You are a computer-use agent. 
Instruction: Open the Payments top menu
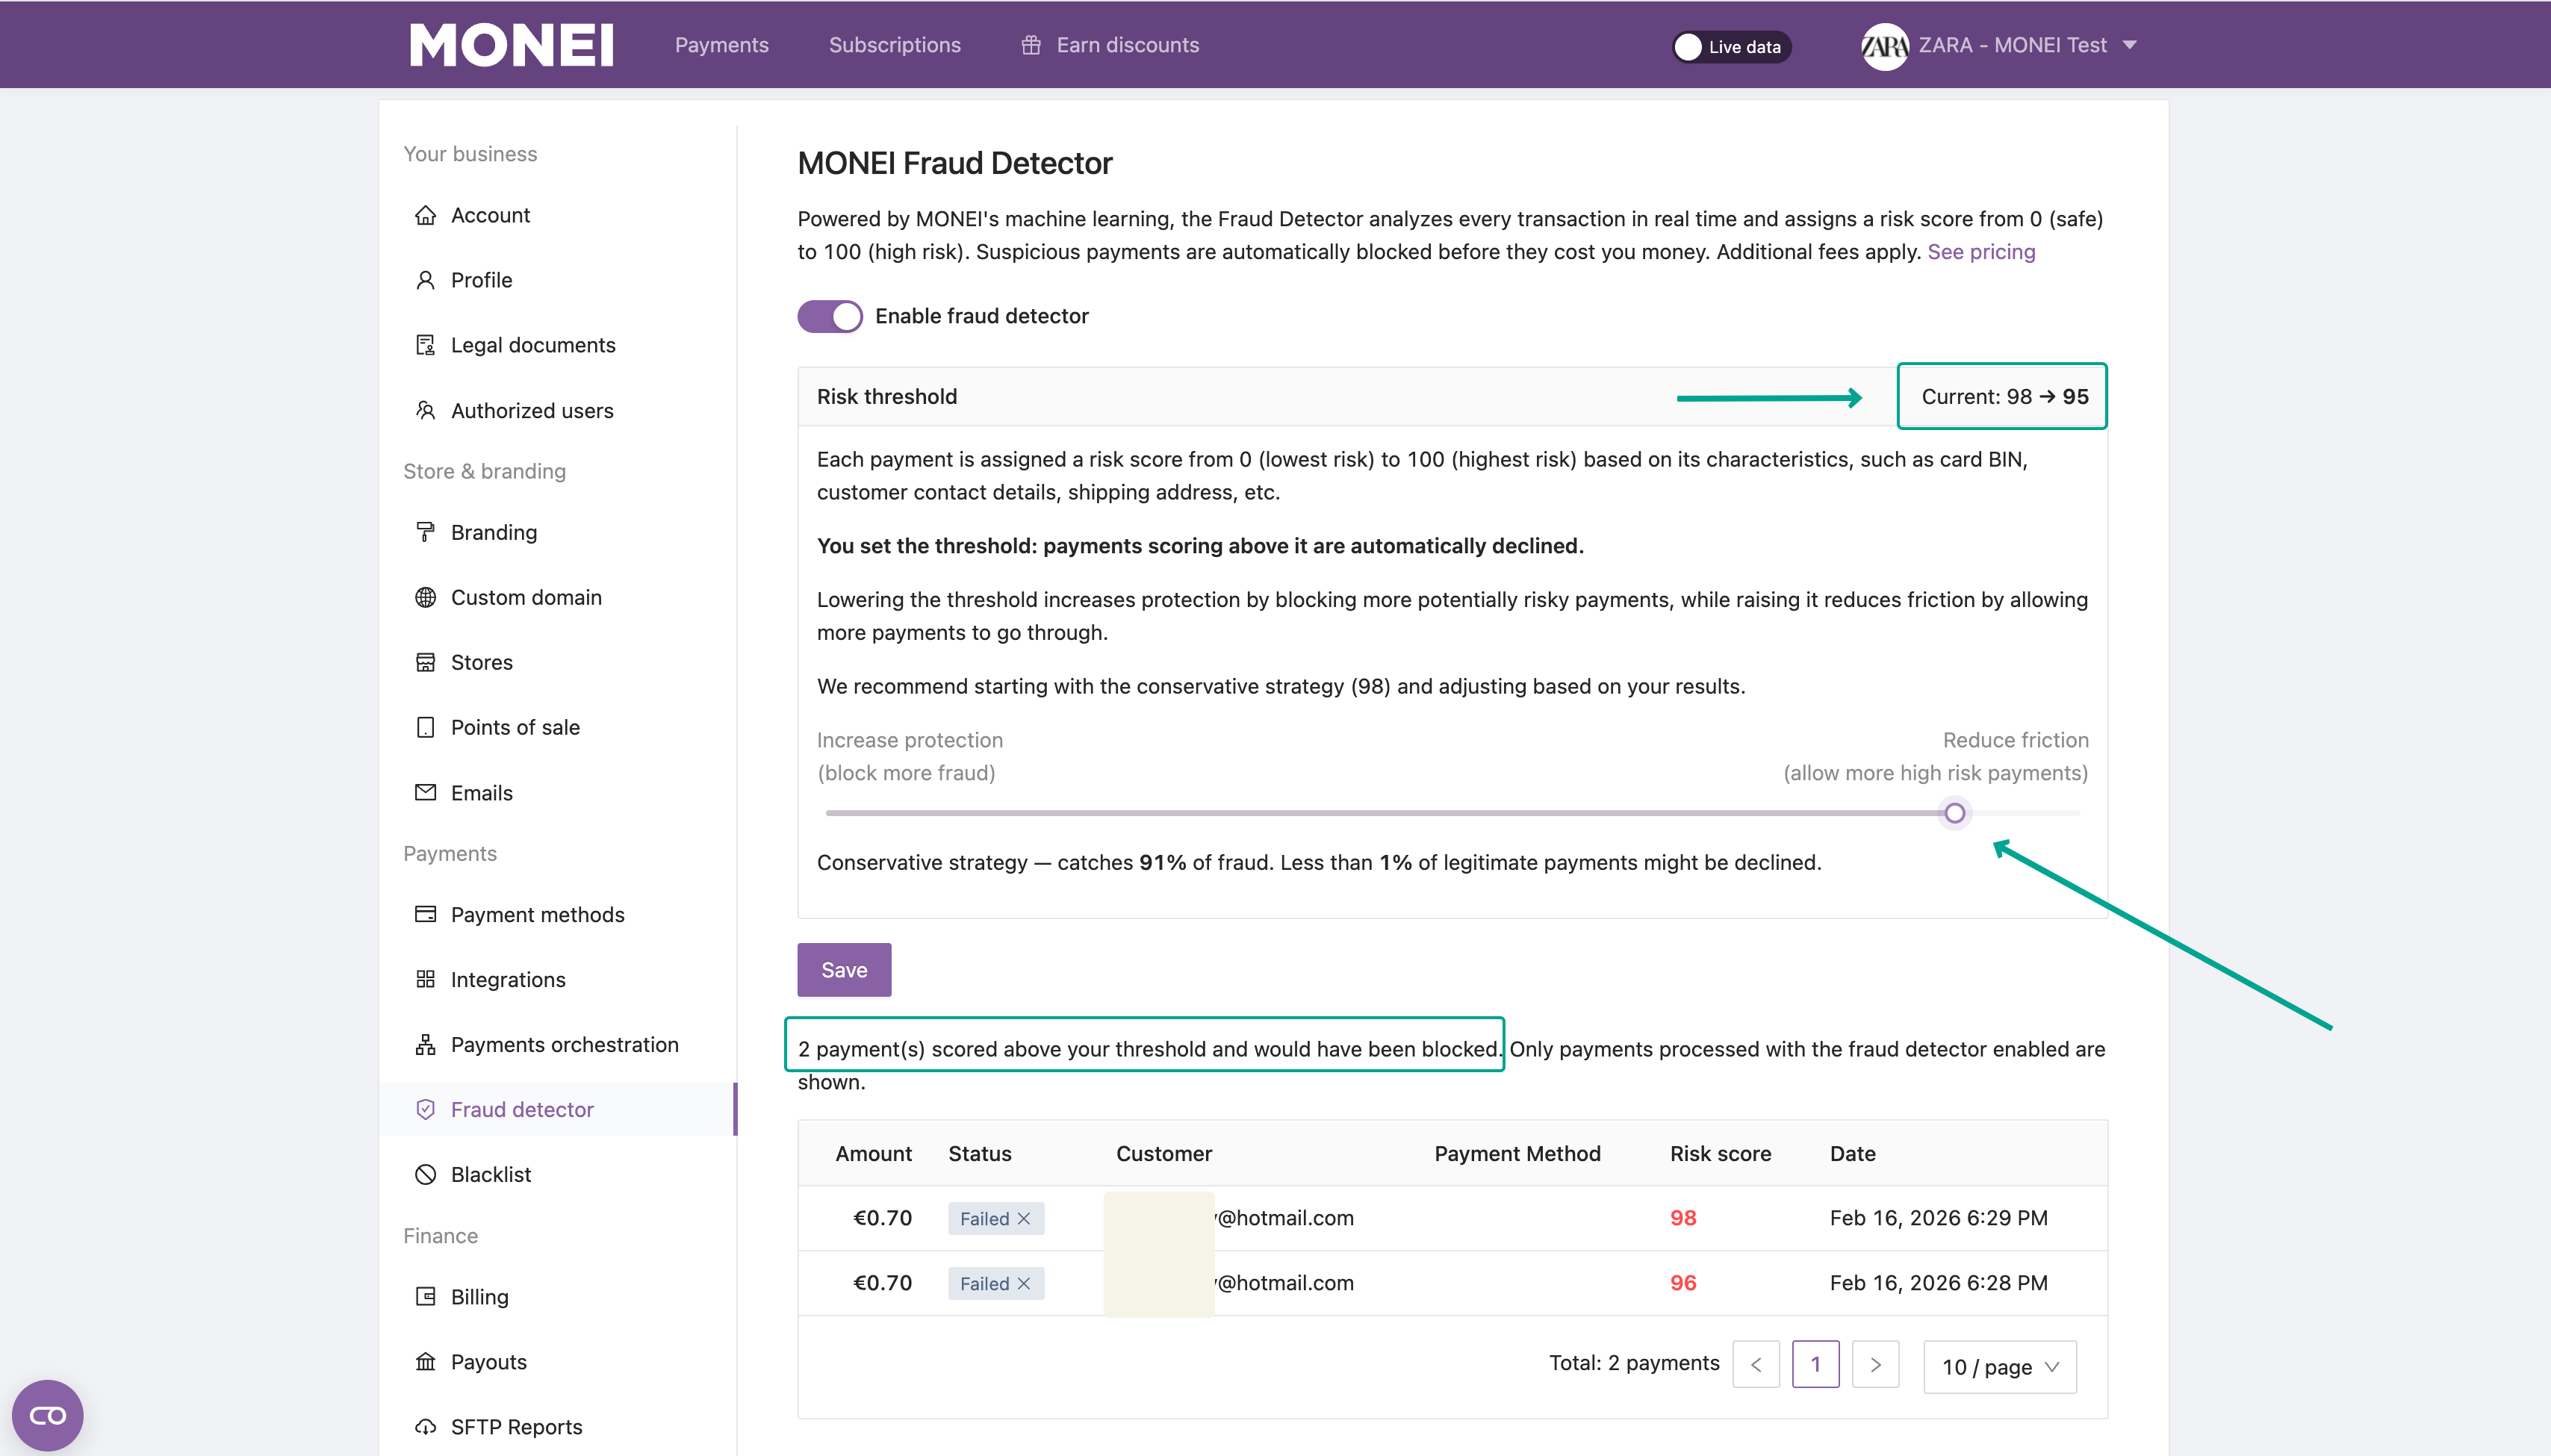721,45
